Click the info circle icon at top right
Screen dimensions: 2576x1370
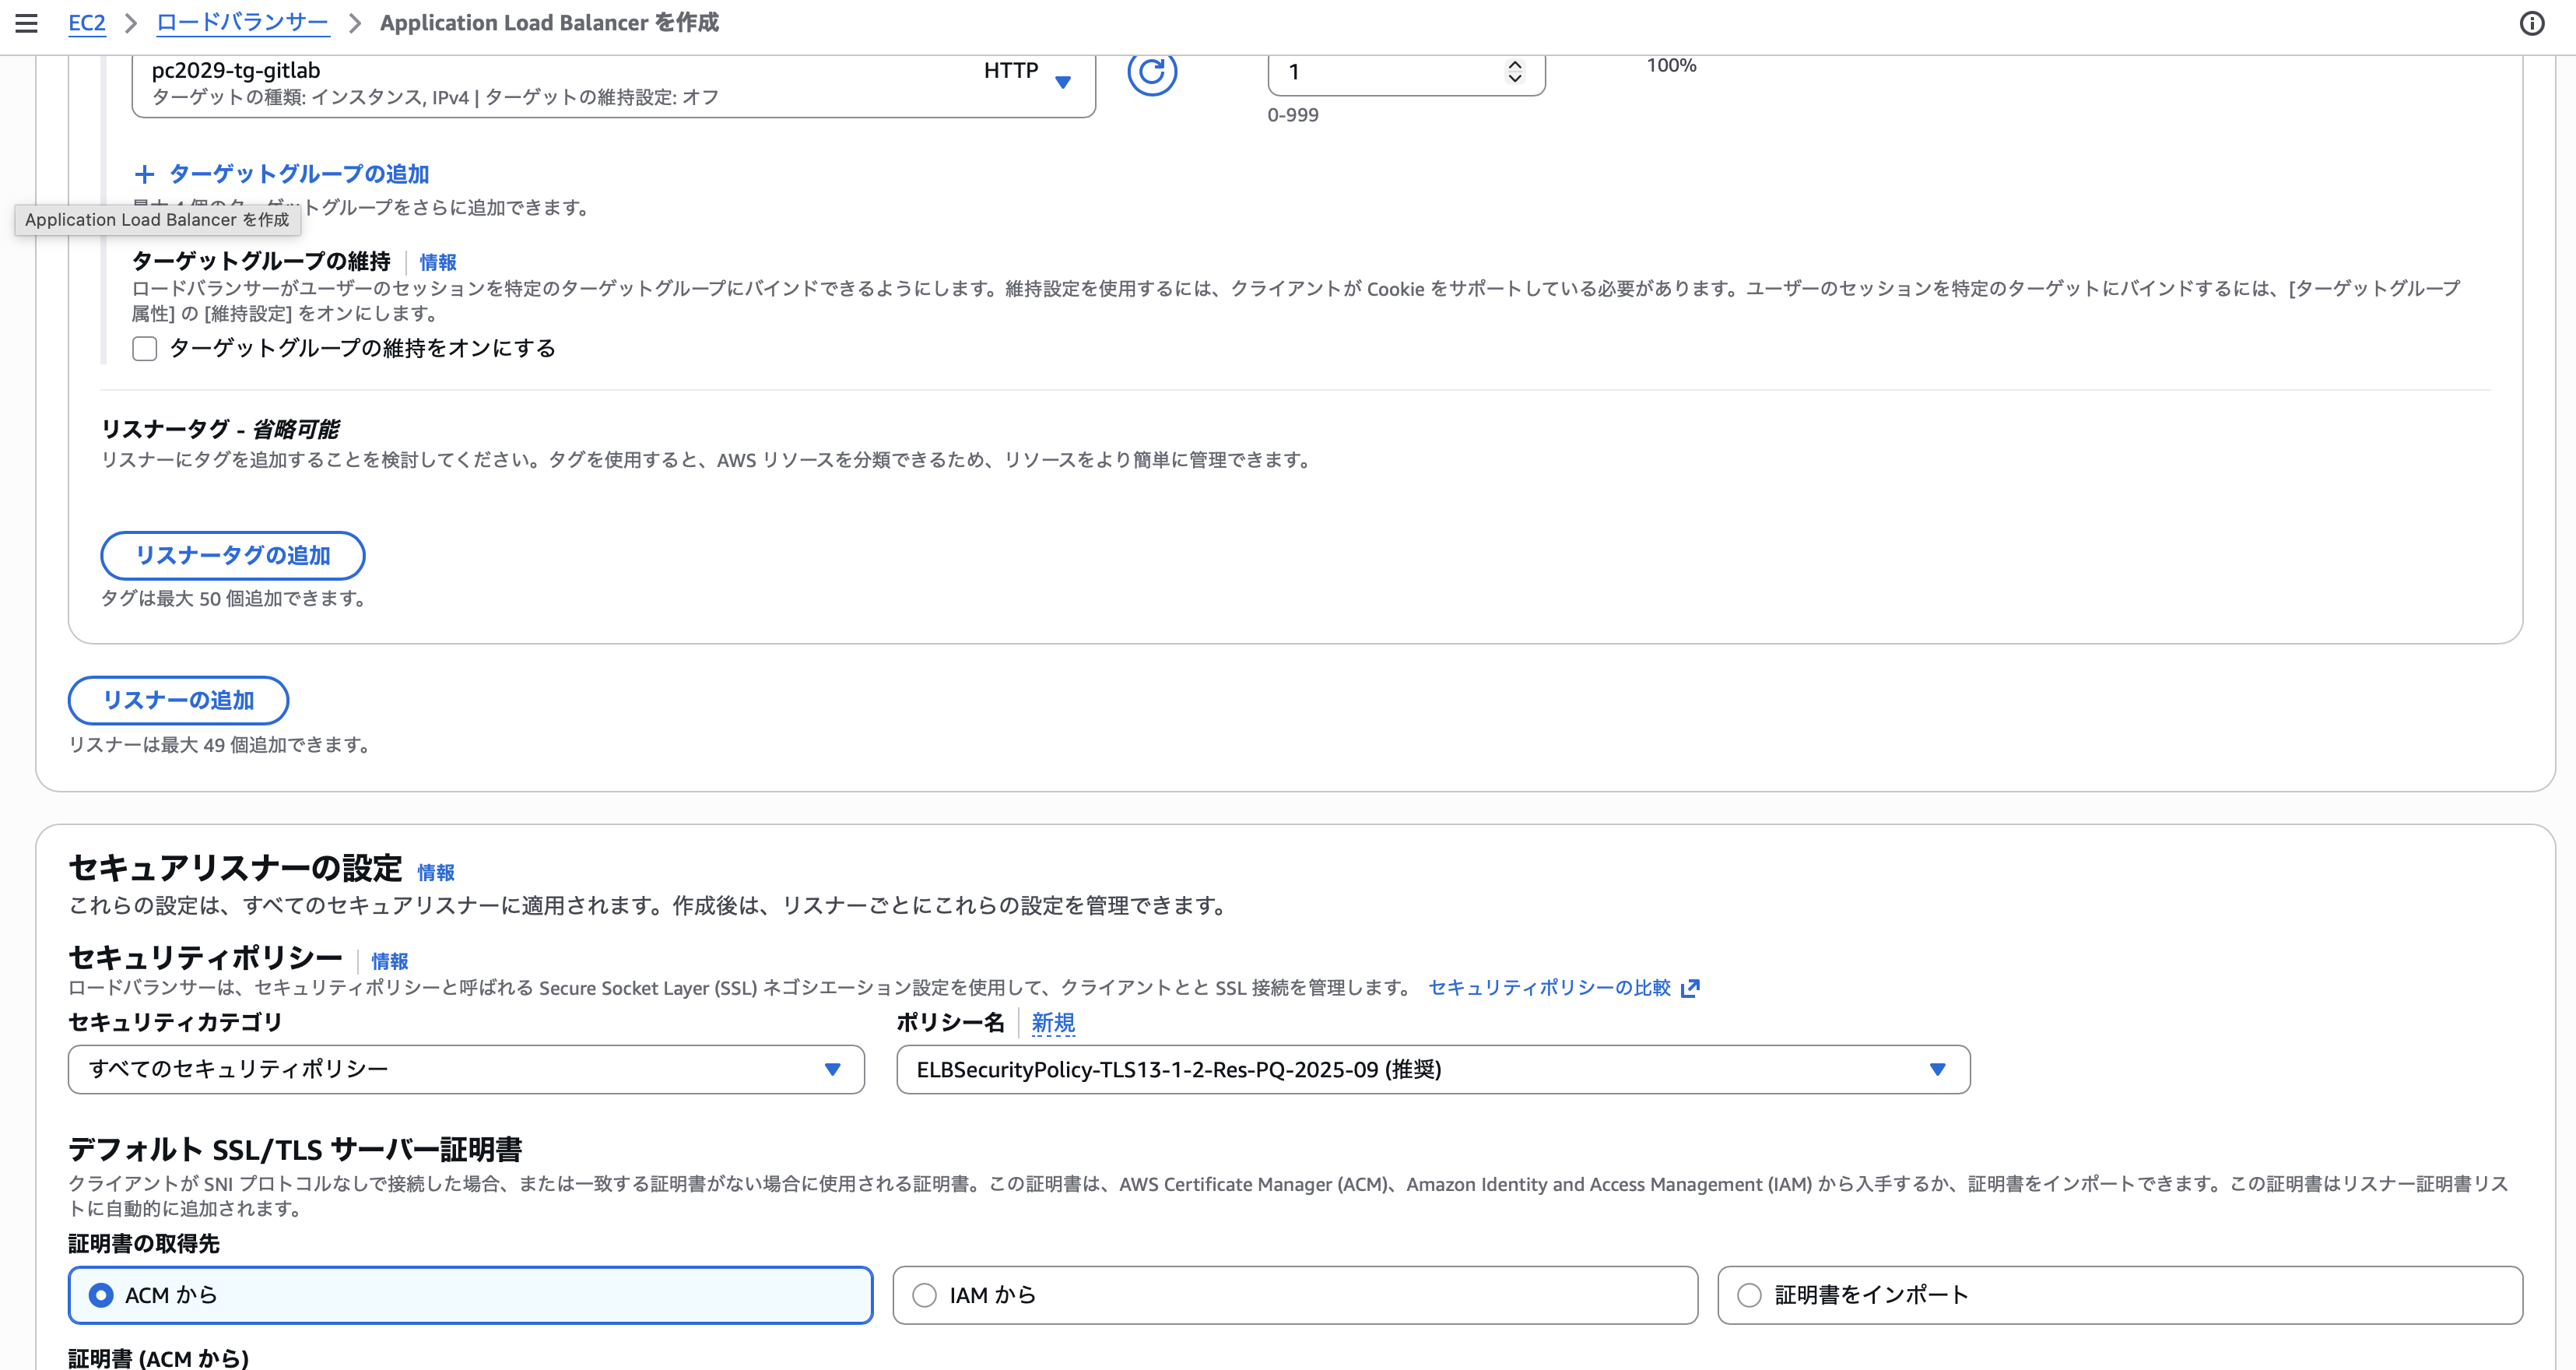2531,23
